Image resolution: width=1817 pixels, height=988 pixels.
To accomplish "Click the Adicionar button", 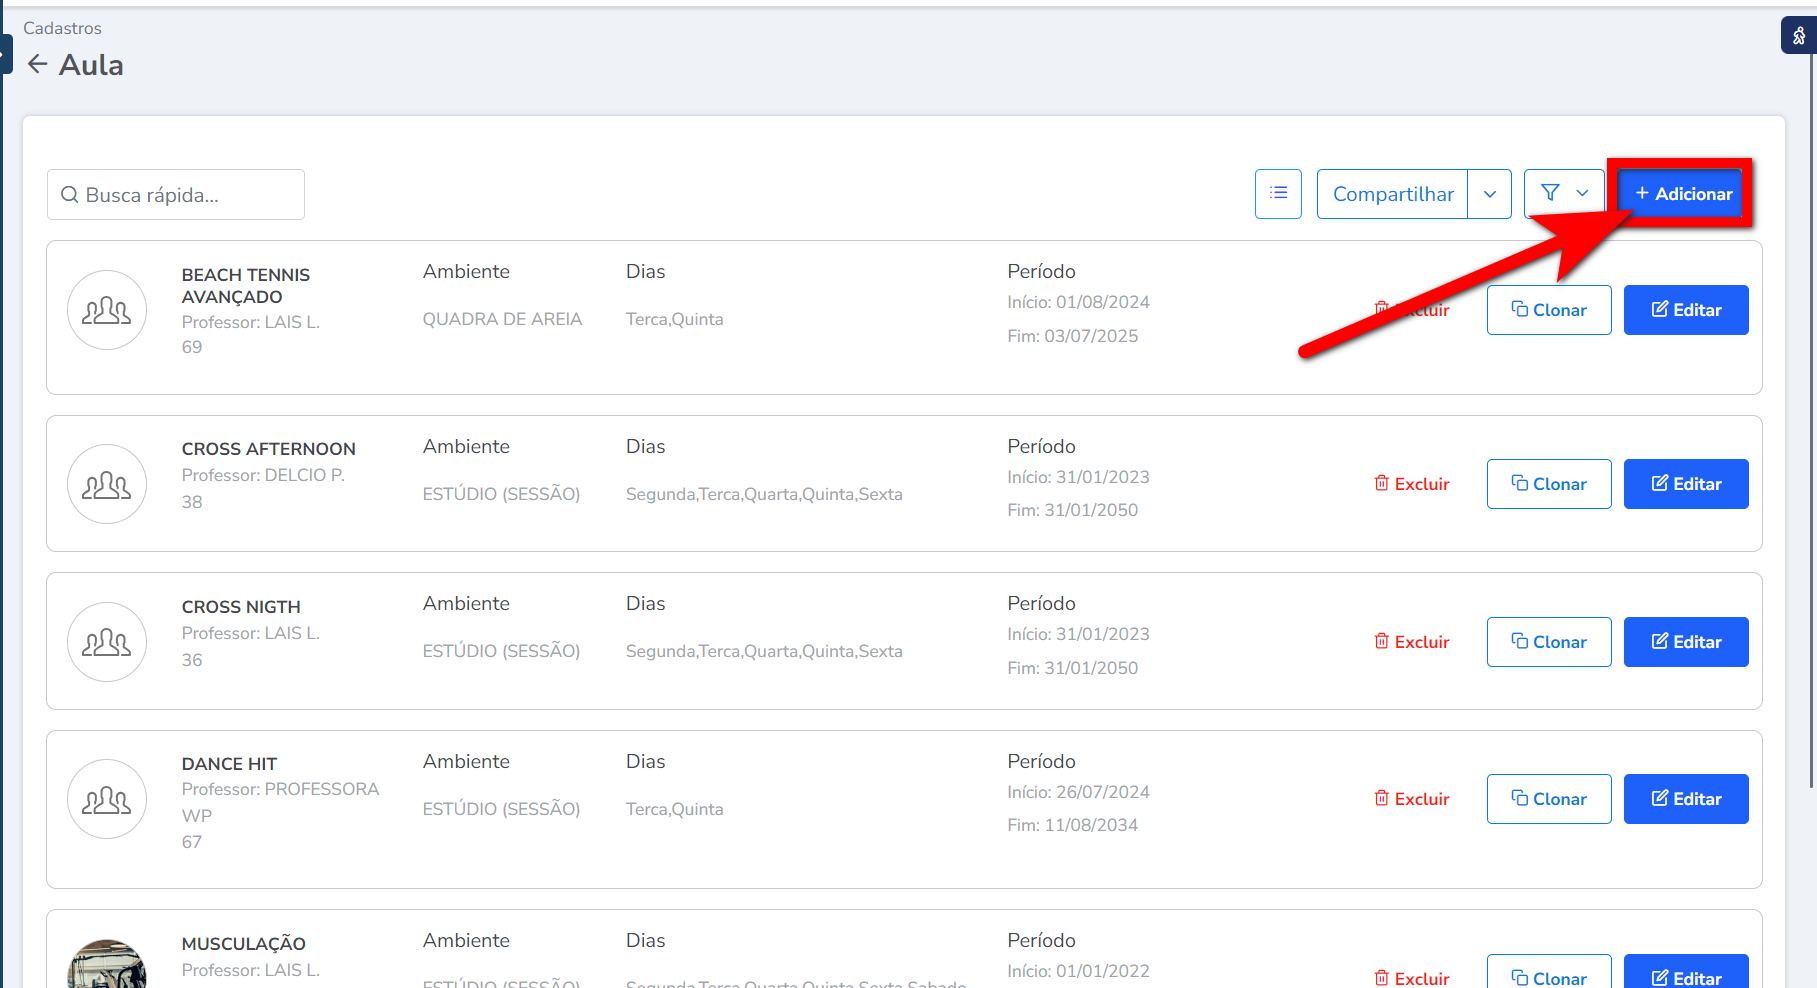I will (x=1683, y=194).
